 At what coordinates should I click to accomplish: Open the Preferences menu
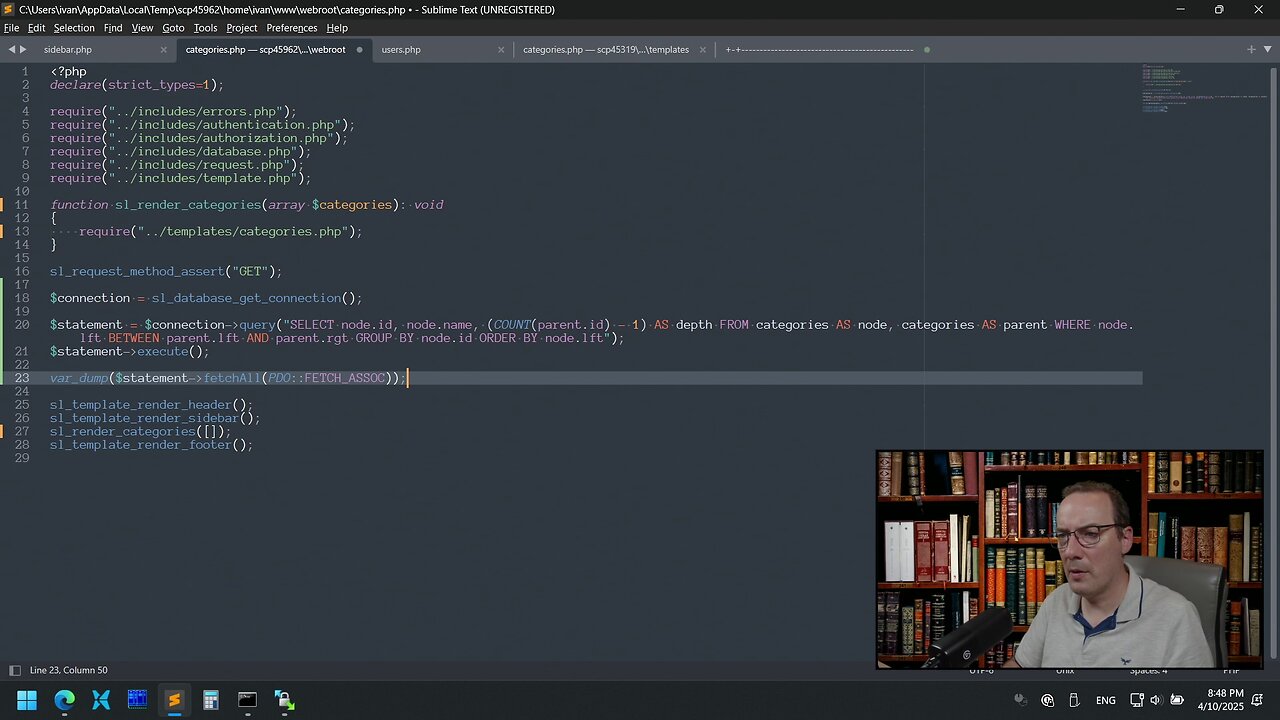[x=291, y=28]
